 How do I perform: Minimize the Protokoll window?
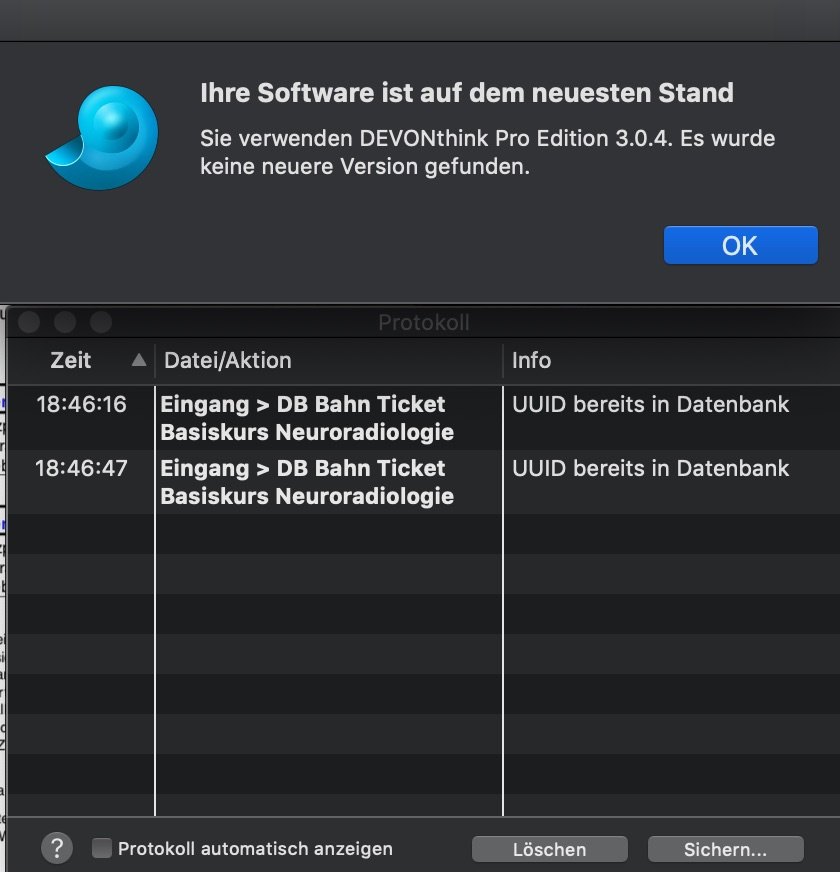click(x=65, y=322)
